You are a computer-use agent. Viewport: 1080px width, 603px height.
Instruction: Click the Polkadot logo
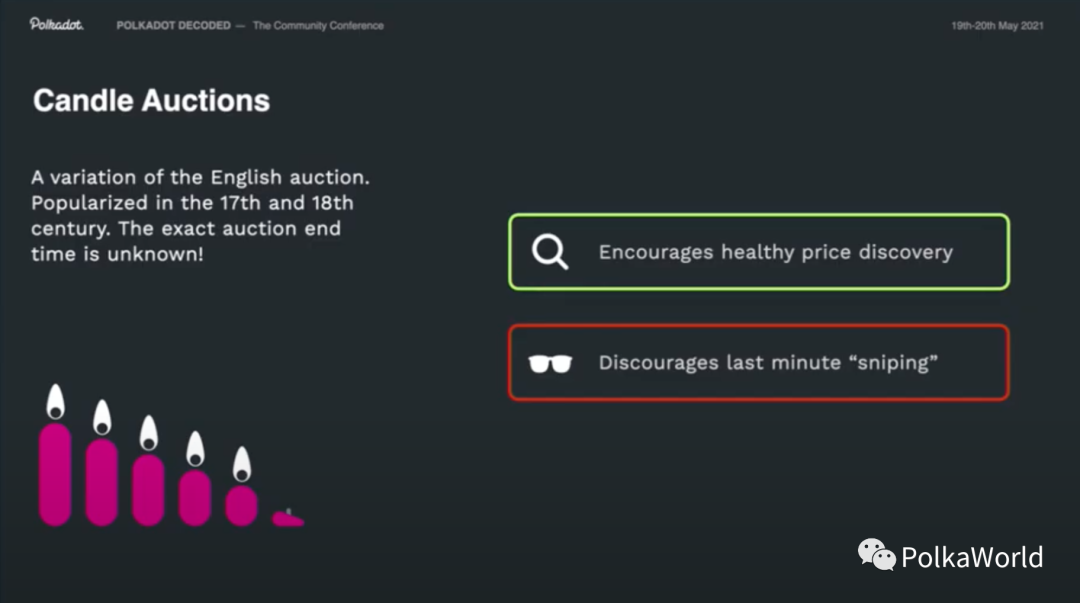[56, 25]
